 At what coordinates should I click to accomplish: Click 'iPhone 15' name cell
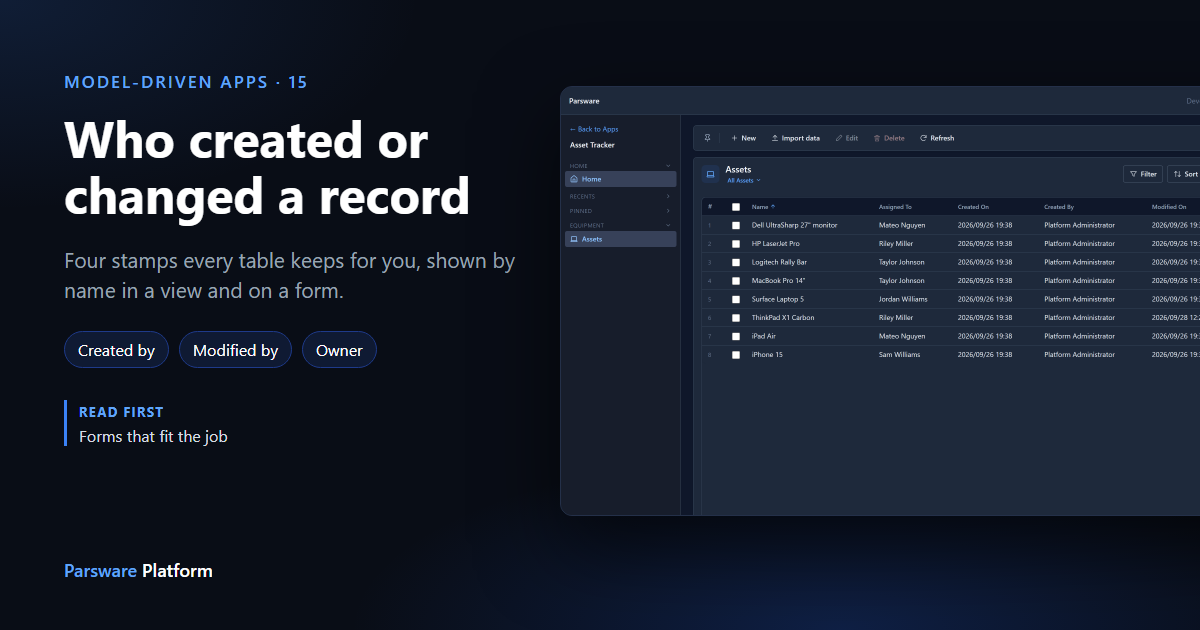[x=767, y=355]
